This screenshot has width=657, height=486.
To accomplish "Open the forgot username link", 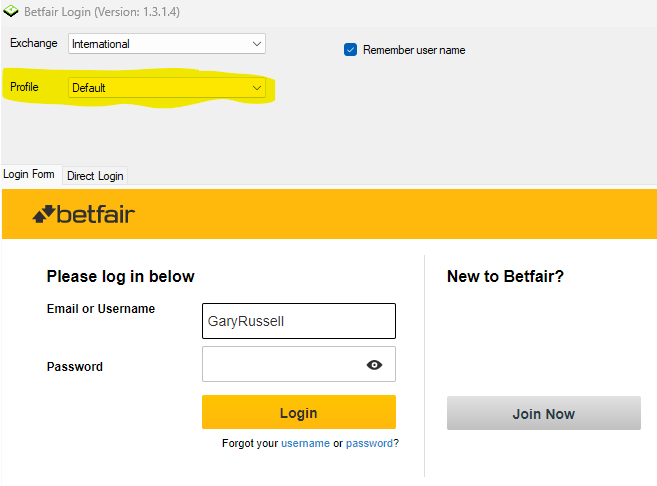I will 305,443.
